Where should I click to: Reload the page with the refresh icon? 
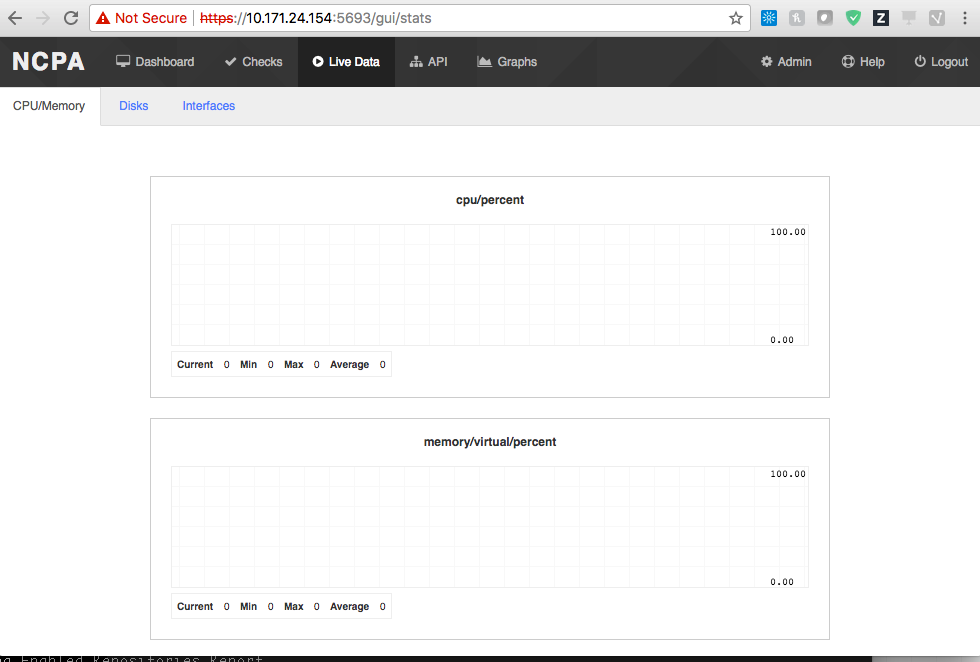point(70,17)
